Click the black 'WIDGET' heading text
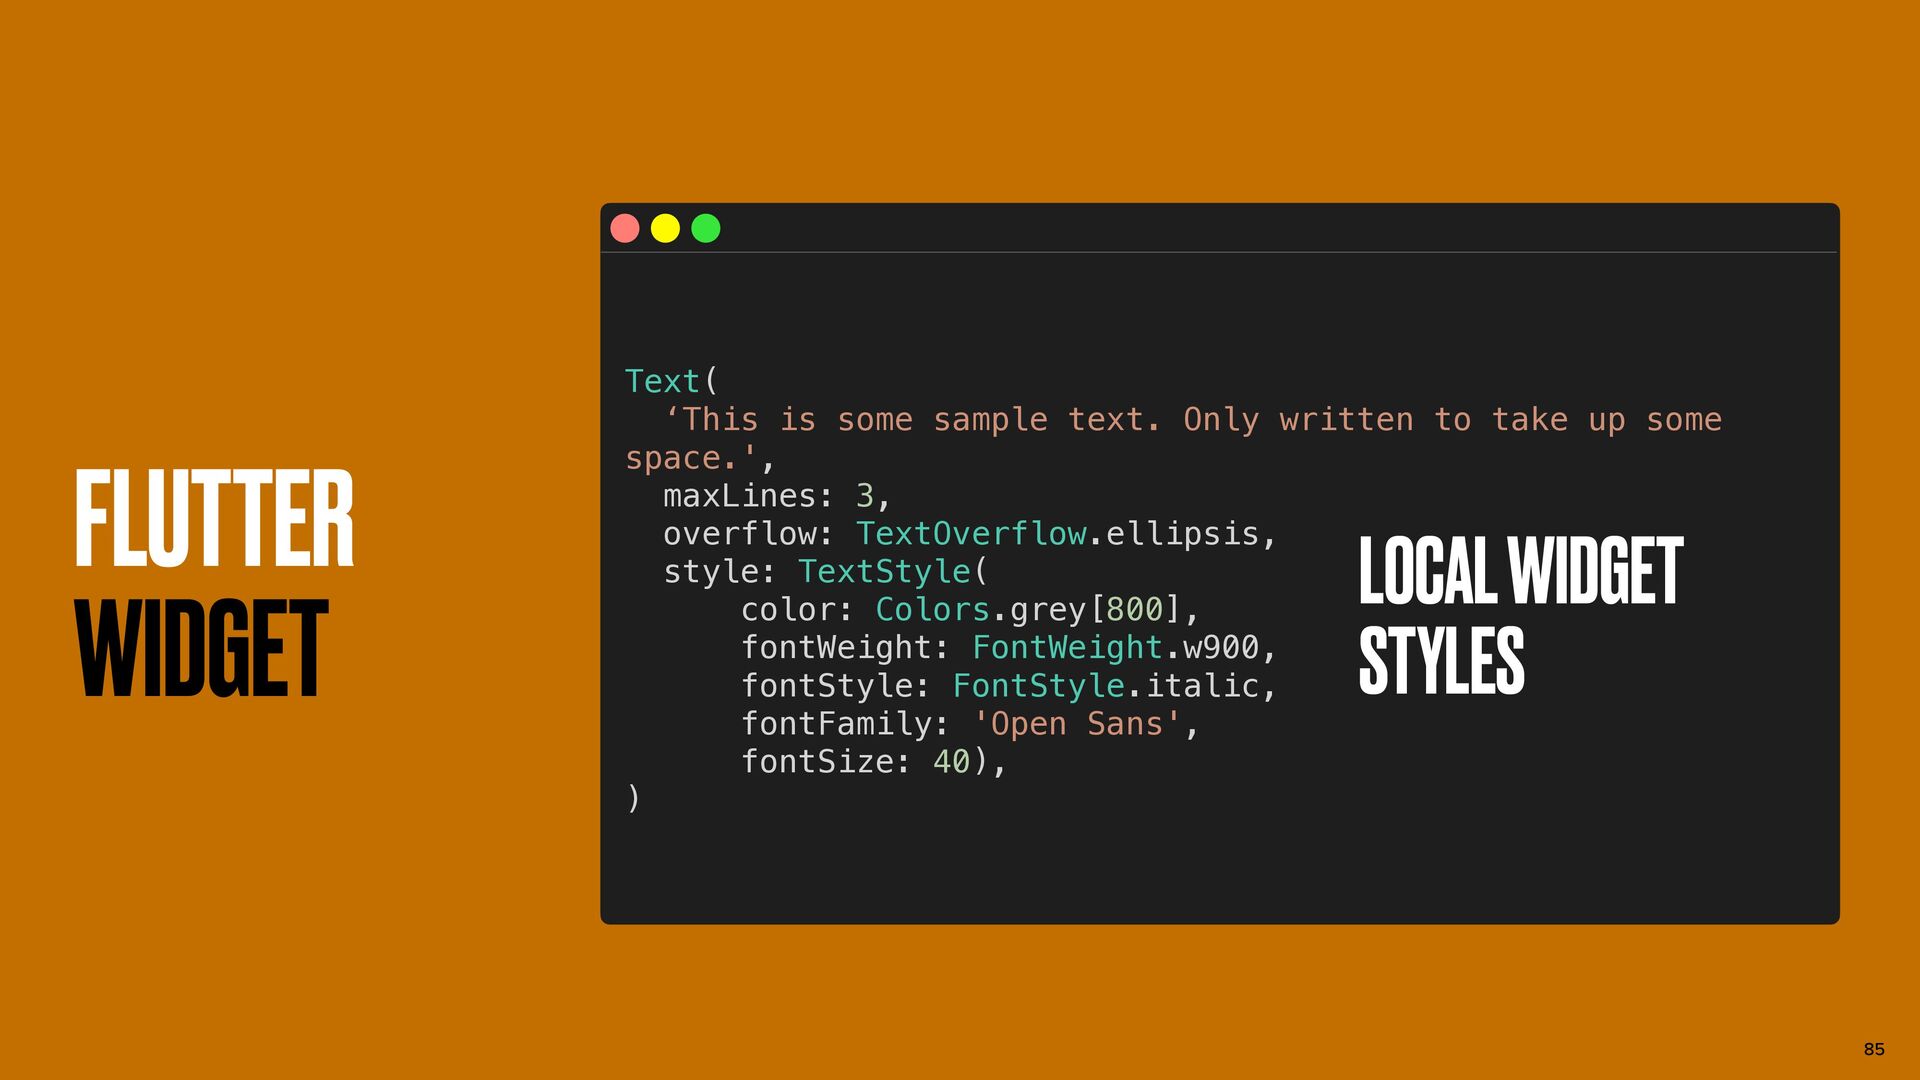This screenshot has width=1920, height=1080. click(201, 649)
